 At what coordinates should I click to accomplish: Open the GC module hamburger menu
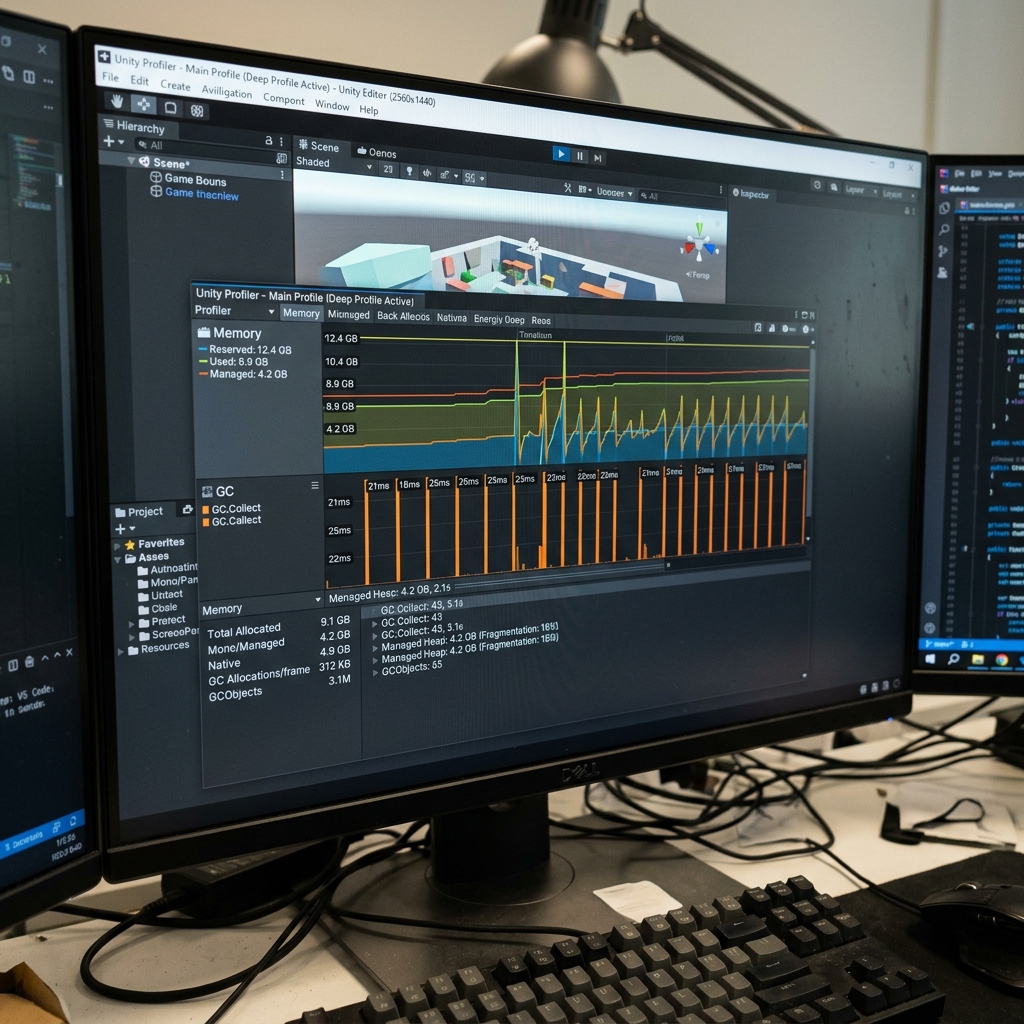(x=315, y=485)
